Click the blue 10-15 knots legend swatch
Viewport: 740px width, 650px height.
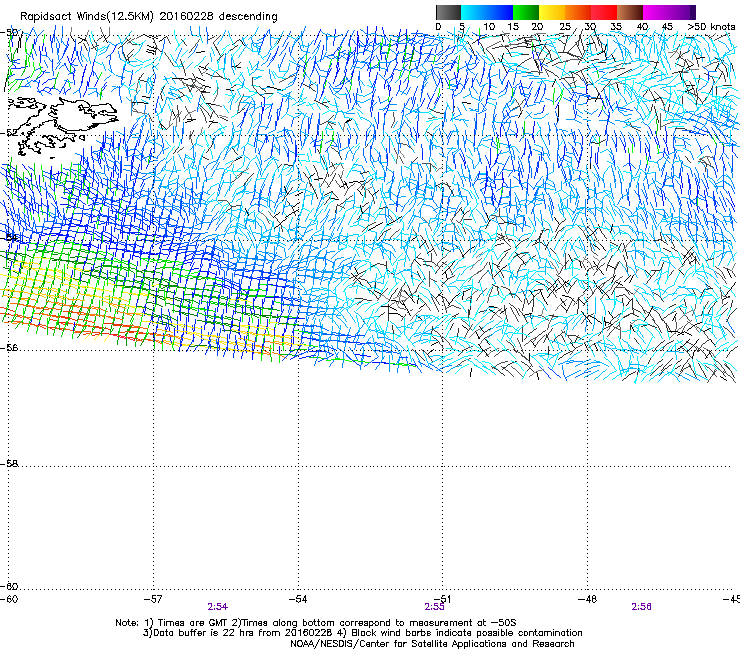point(500,12)
